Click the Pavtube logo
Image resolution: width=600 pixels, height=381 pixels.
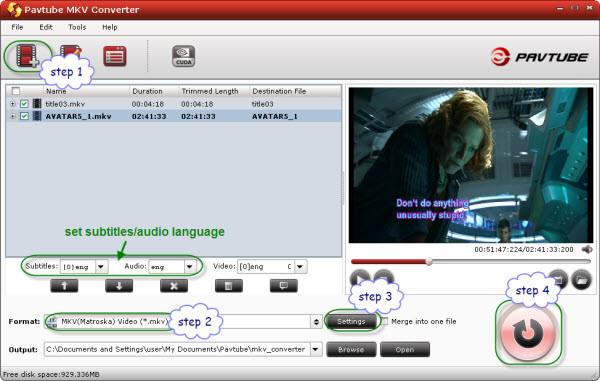coord(540,57)
